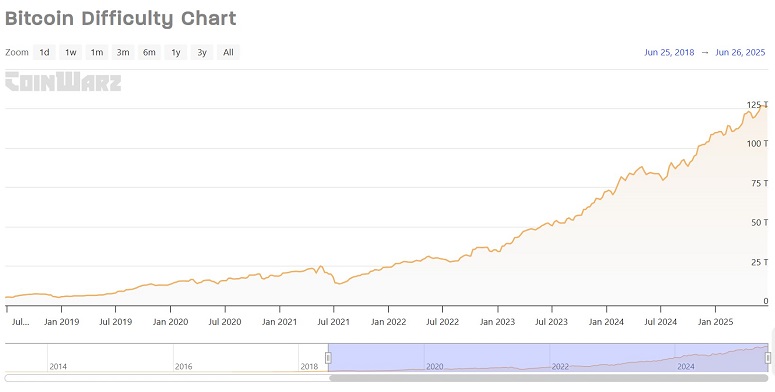Show All data range
The width and height of the screenshot is (775, 392).
pyautogui.click(x=228, y=52)
